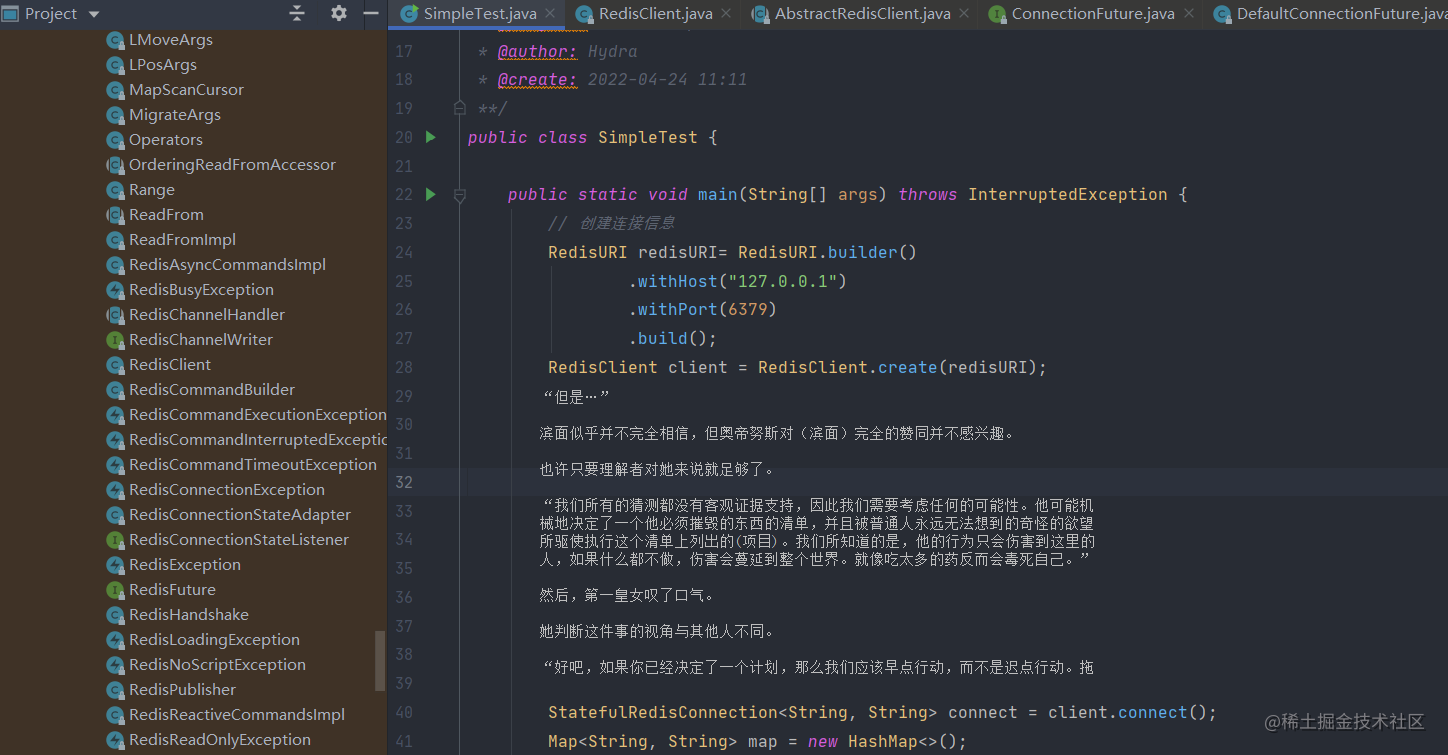Select Range class item
Screen dimensions: 1448x755
tap(152, 190)
